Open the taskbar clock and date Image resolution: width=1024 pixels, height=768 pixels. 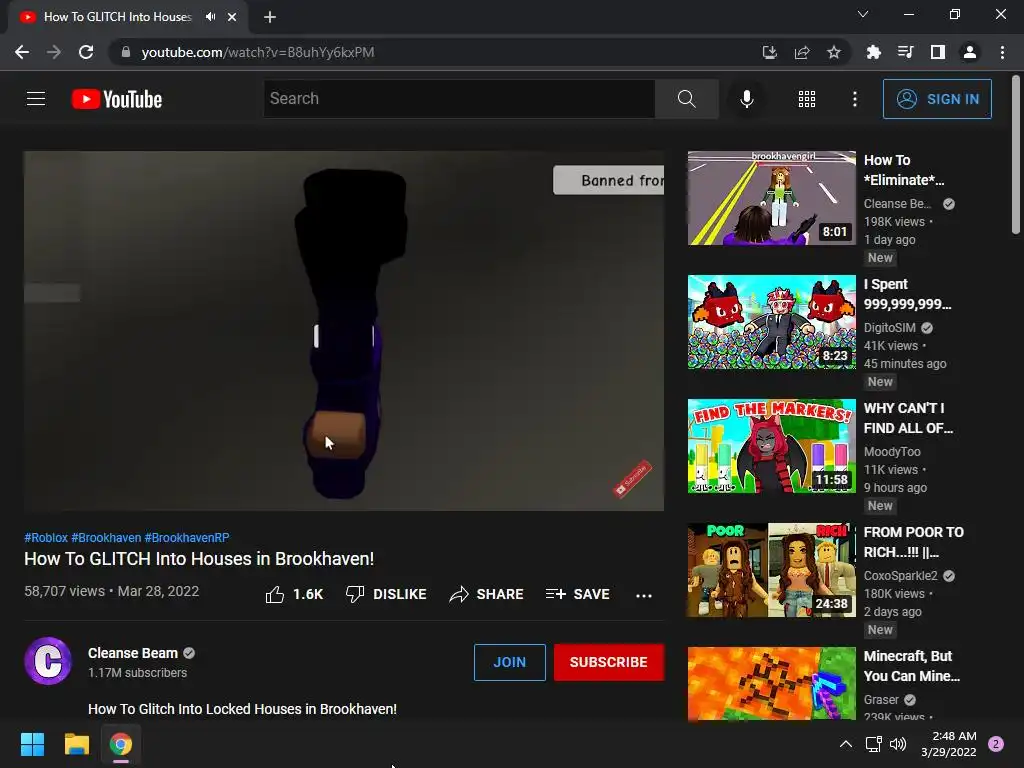point(949,744)
